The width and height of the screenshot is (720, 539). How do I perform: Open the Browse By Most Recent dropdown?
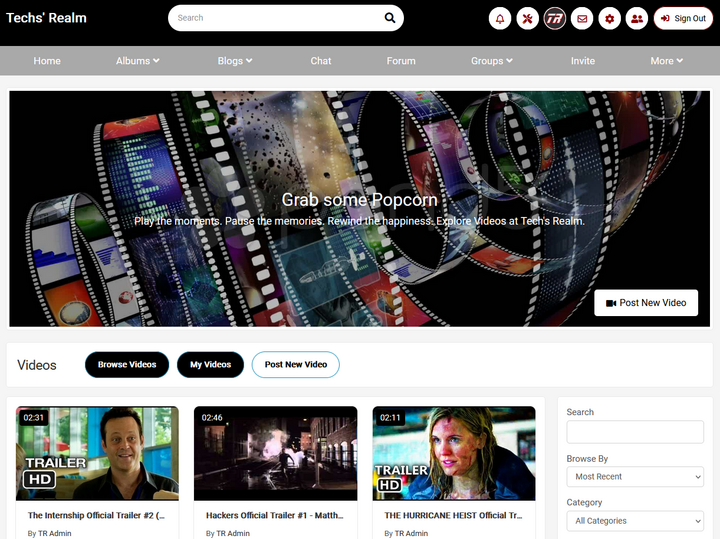pyautogui.click(x=635, y=477)
